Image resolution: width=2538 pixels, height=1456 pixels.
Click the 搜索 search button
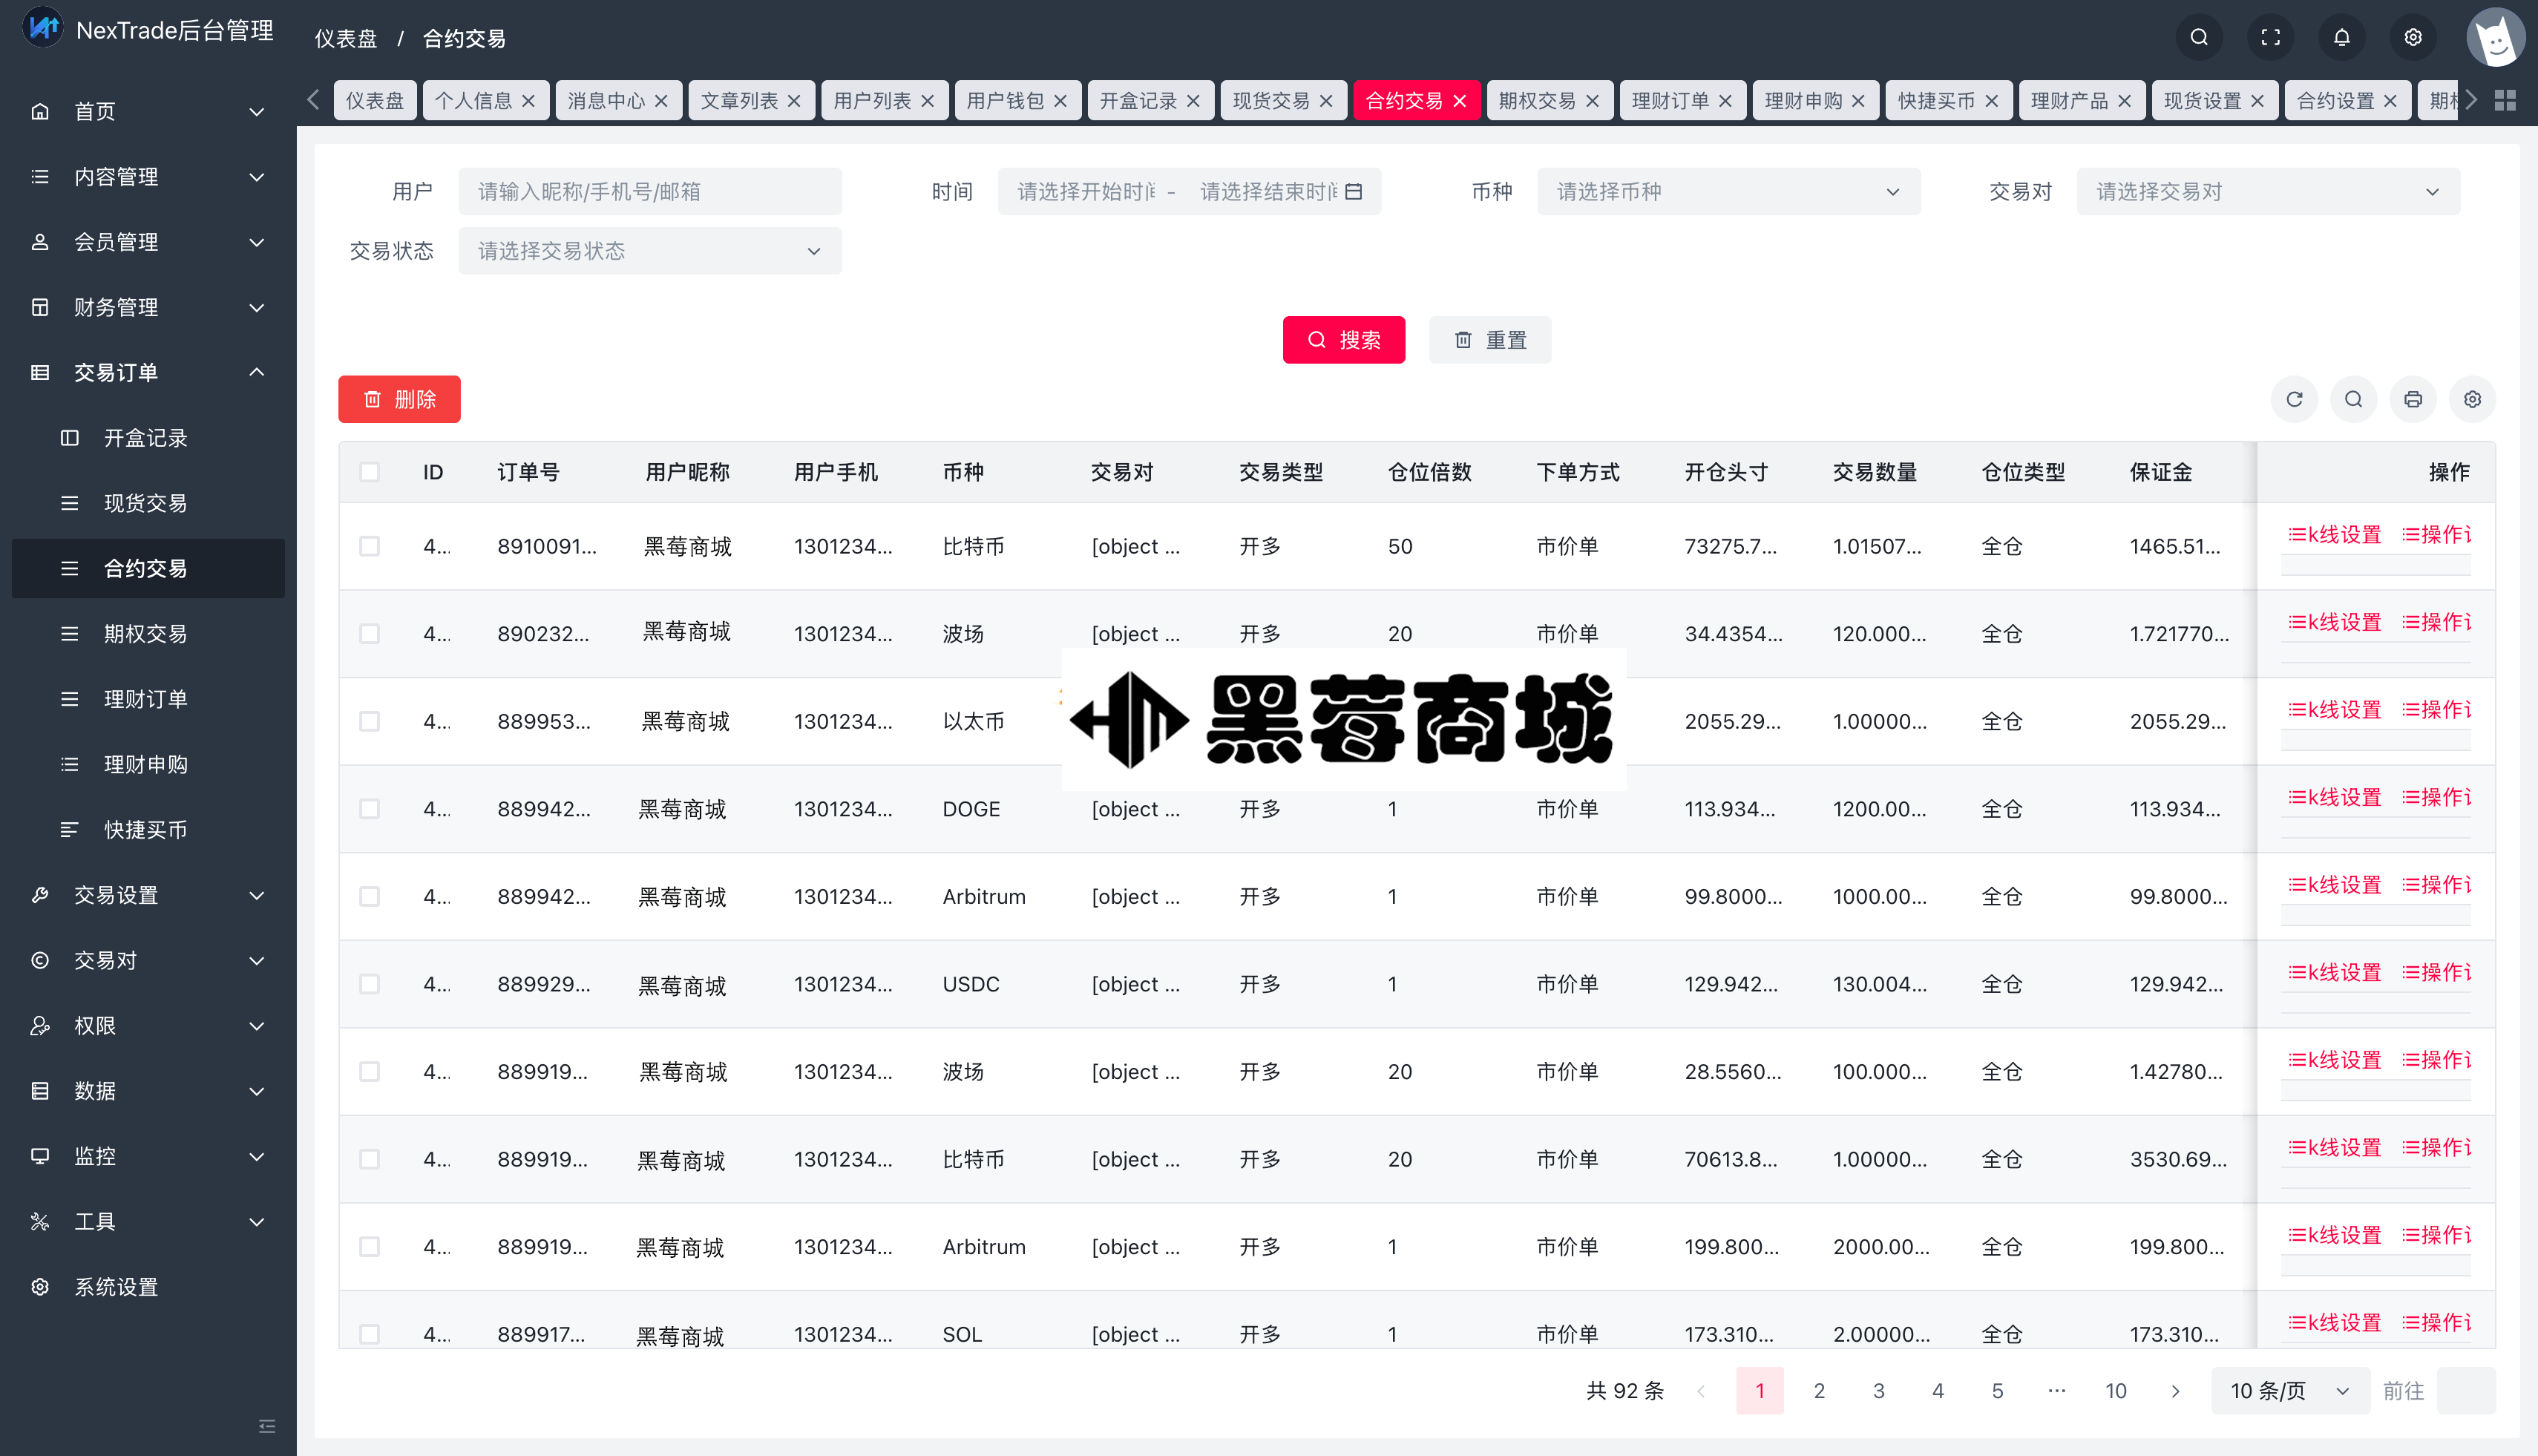(x=1343, y=340)
